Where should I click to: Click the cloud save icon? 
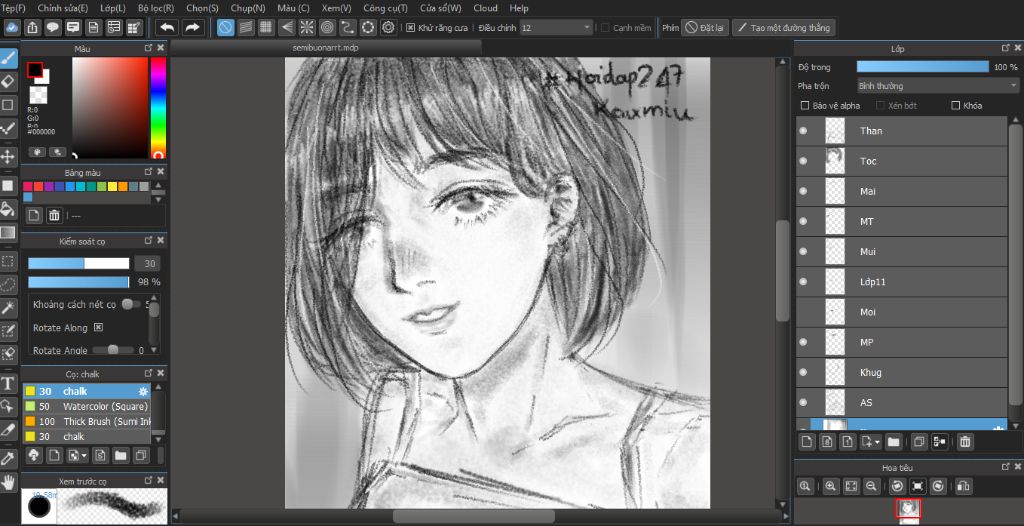[12, 27]
